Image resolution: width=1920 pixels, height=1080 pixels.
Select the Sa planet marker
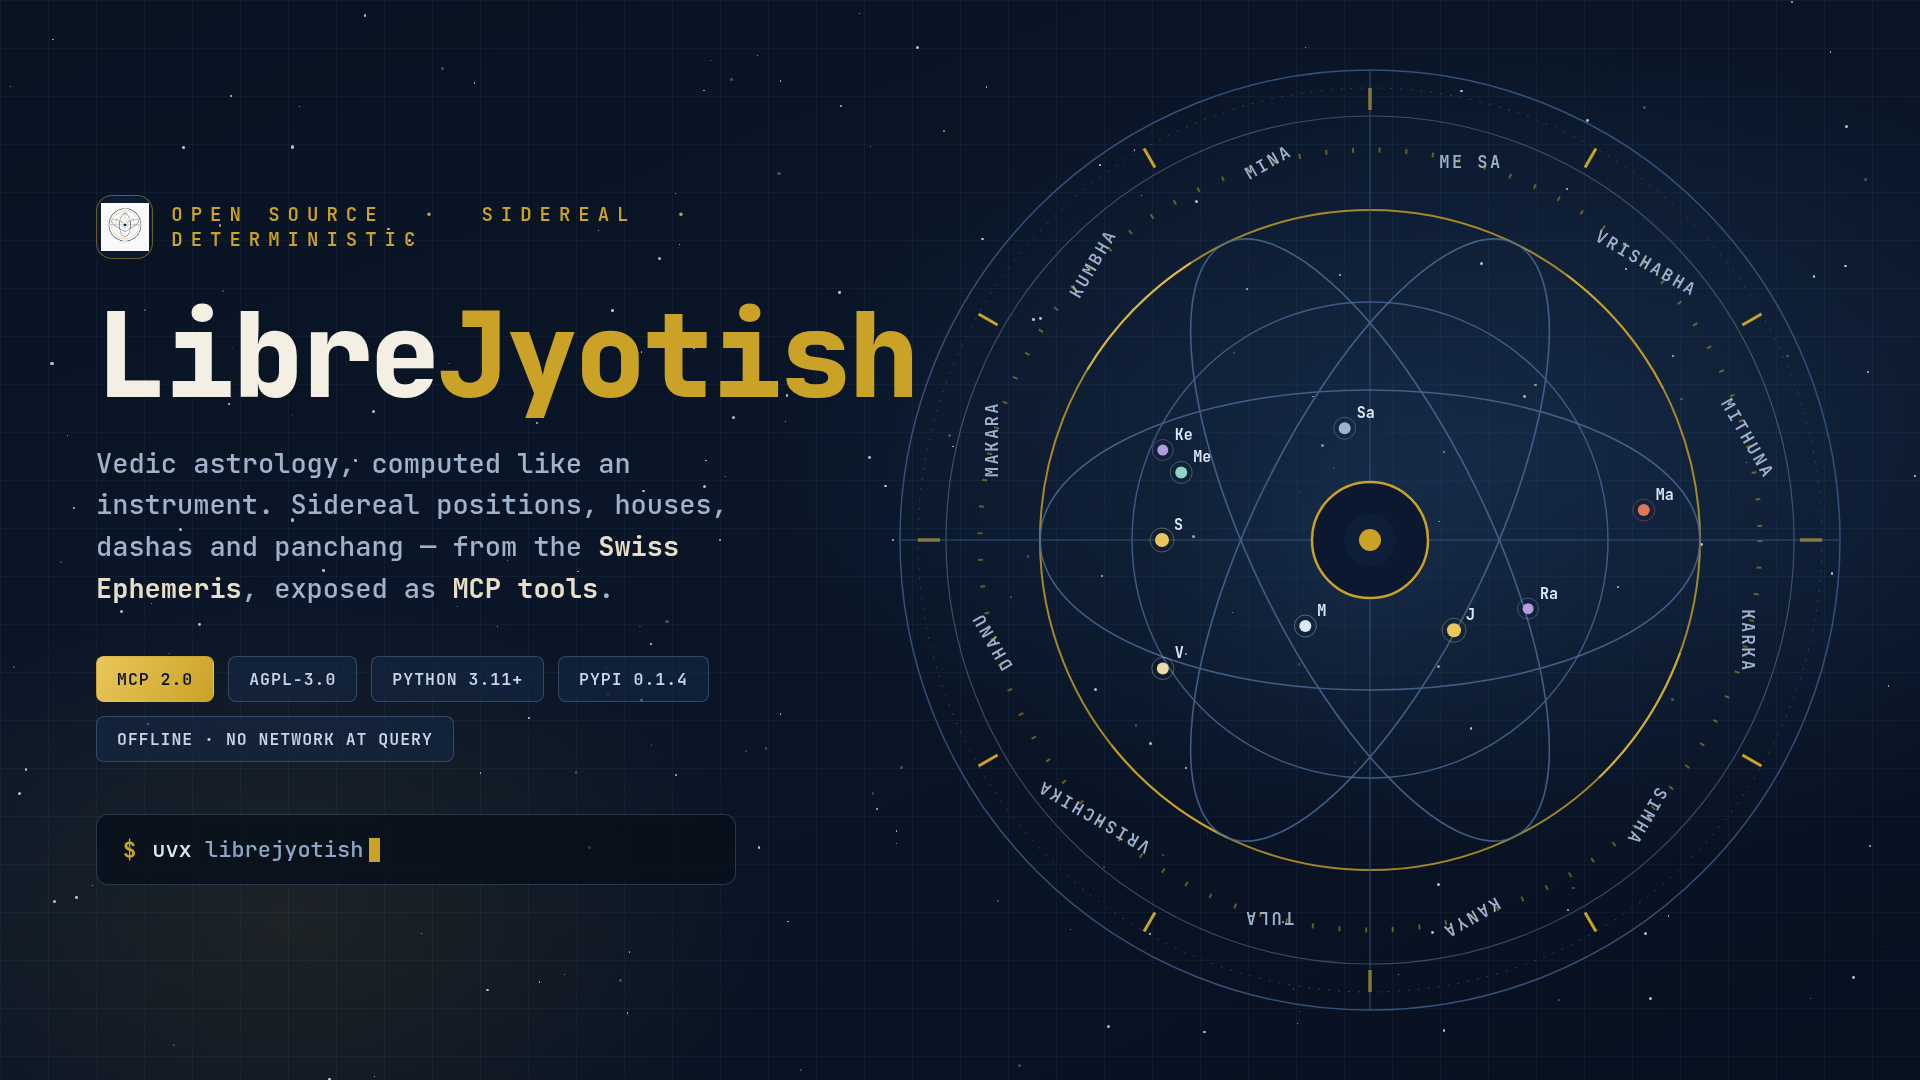tap(1345, 428)
